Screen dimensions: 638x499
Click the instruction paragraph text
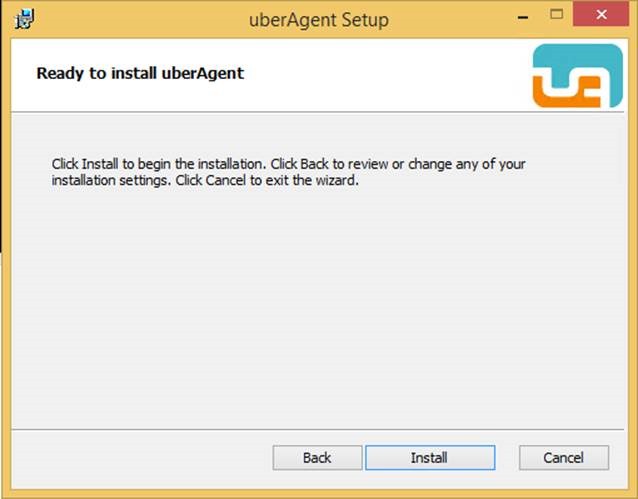click(x=288, y=172)
